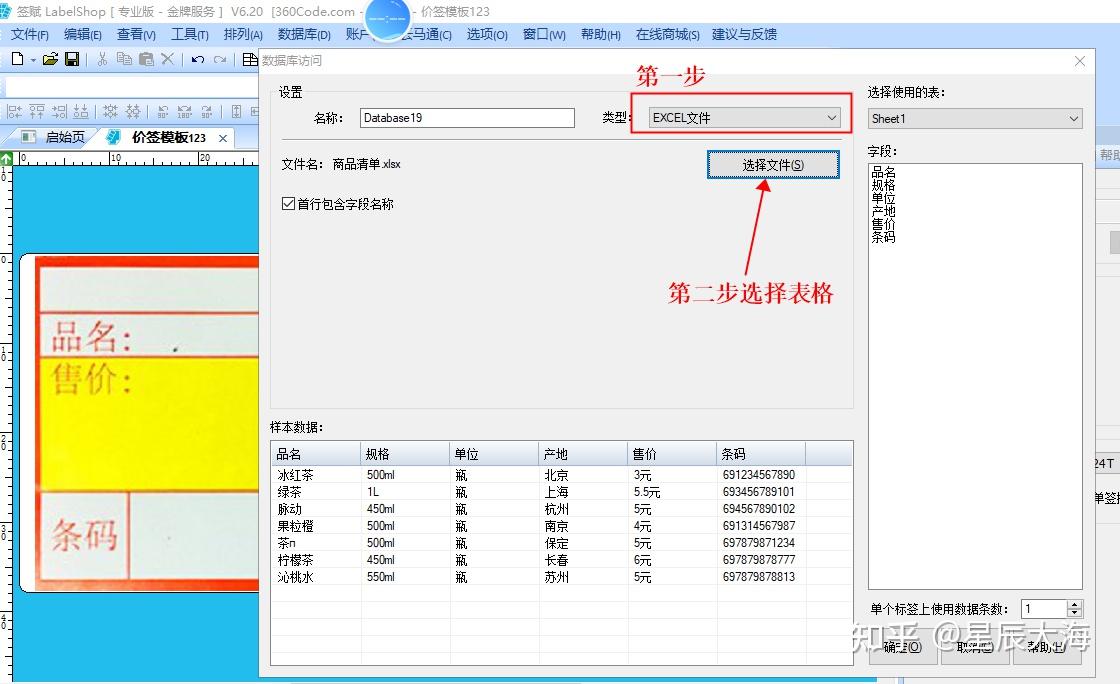The height and width of the screenshot is (684, 1120).
Task: Open the New document dropdown arrow
Action: (33, 60)
